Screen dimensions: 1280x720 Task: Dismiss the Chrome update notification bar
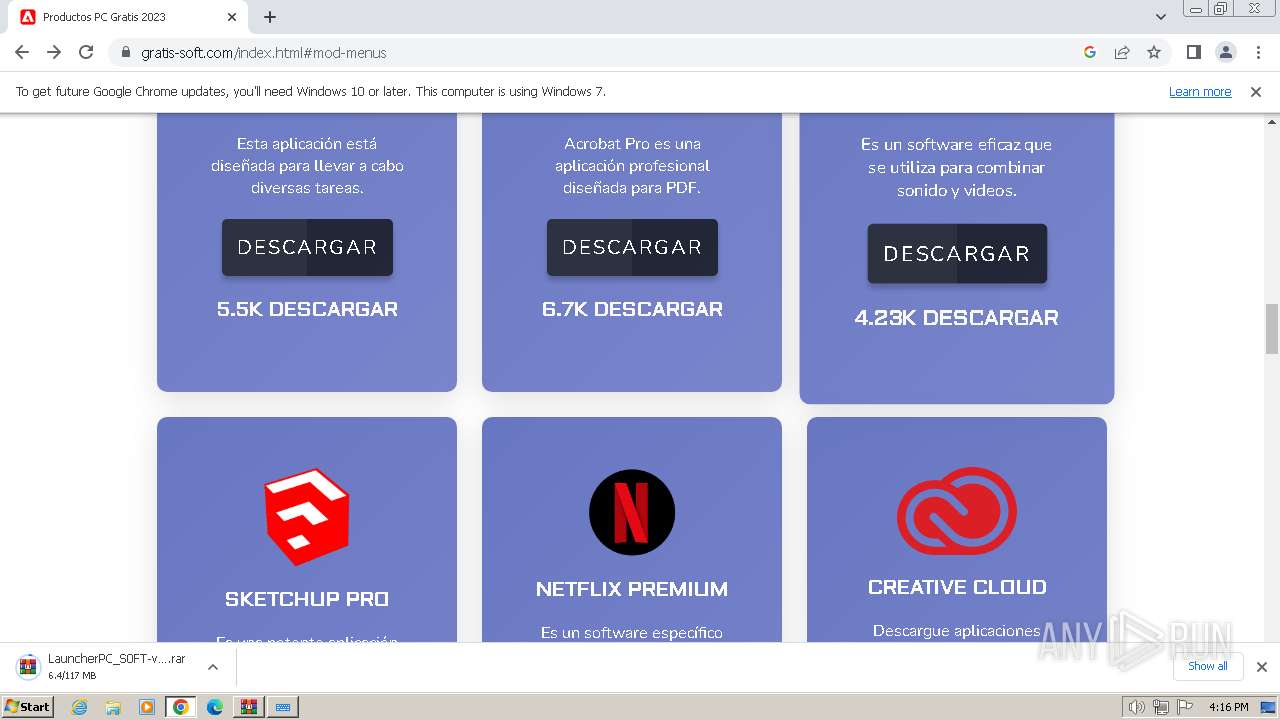point(1256,91)
